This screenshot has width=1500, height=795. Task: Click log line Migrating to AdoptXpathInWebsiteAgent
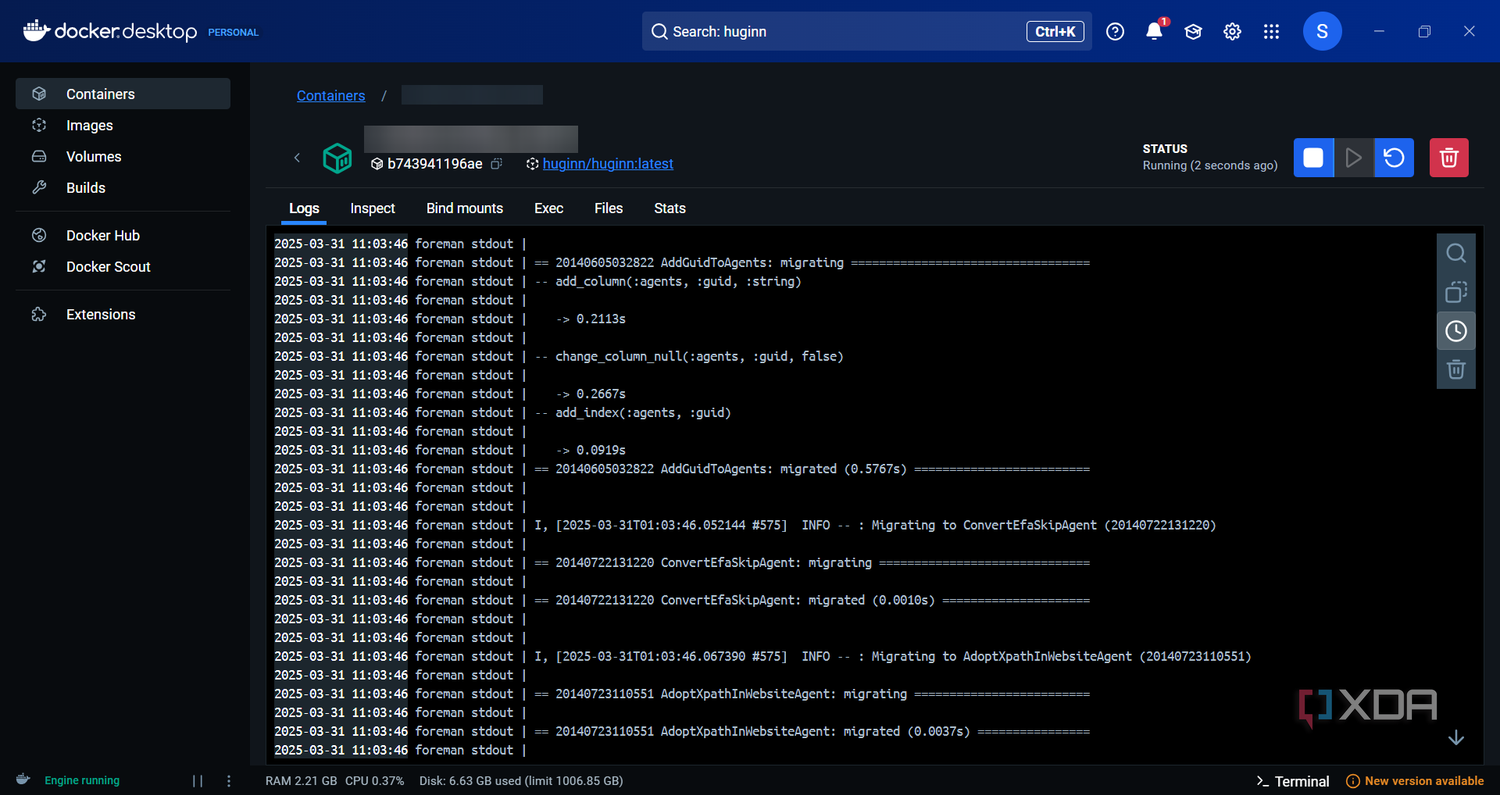pyautogui.click(x=1061, y=656)
